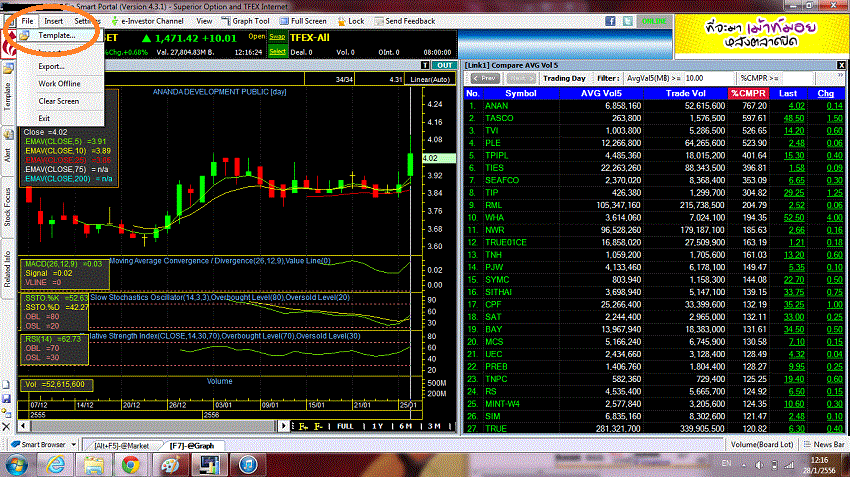The height and width of the screenshot is (477, 850).
Task: Click the %CMPR filter input field
Action: (x=797, y=79)
